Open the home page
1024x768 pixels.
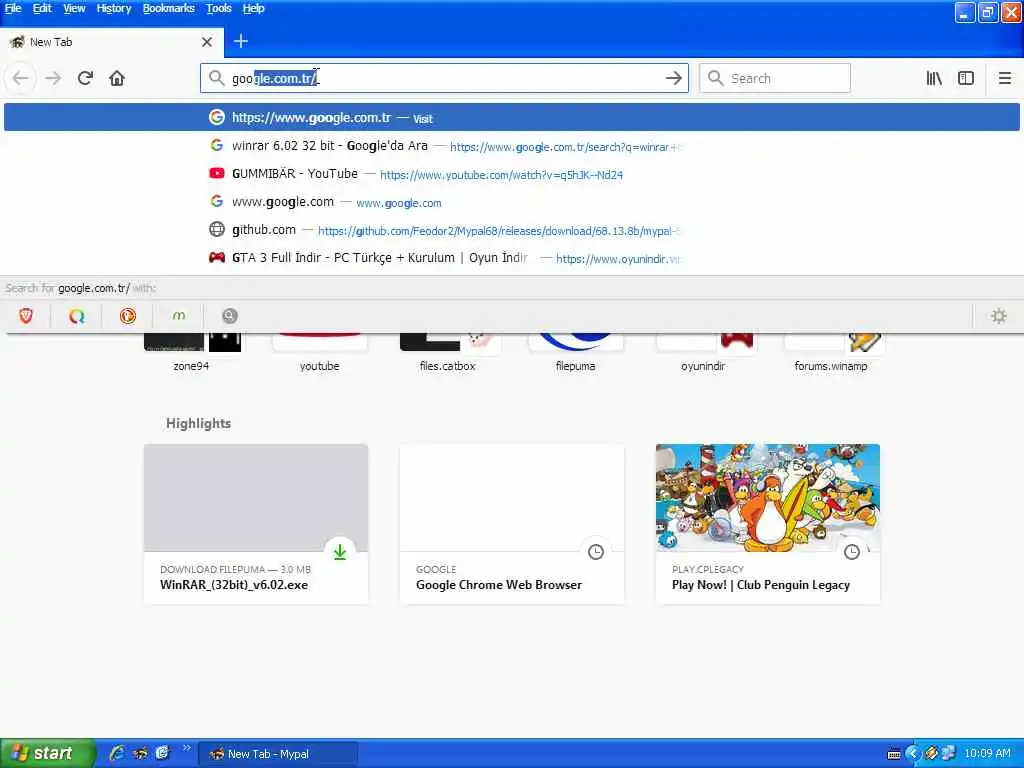117,78
